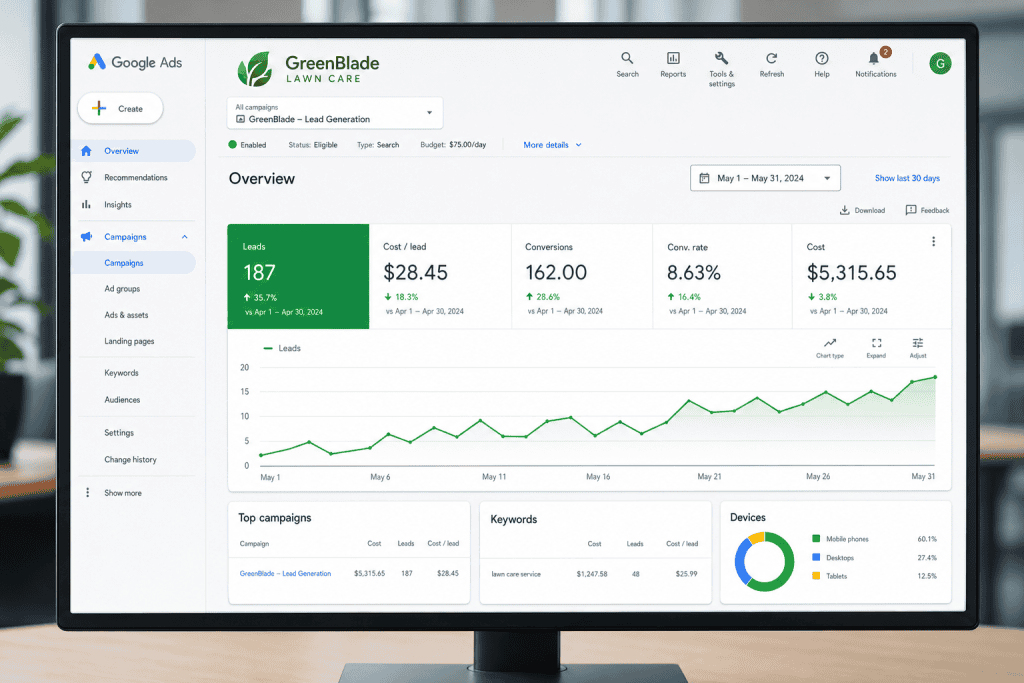1024x683 pixels.
Task: Click calendar icon in date range
Action: coord(704,178)
